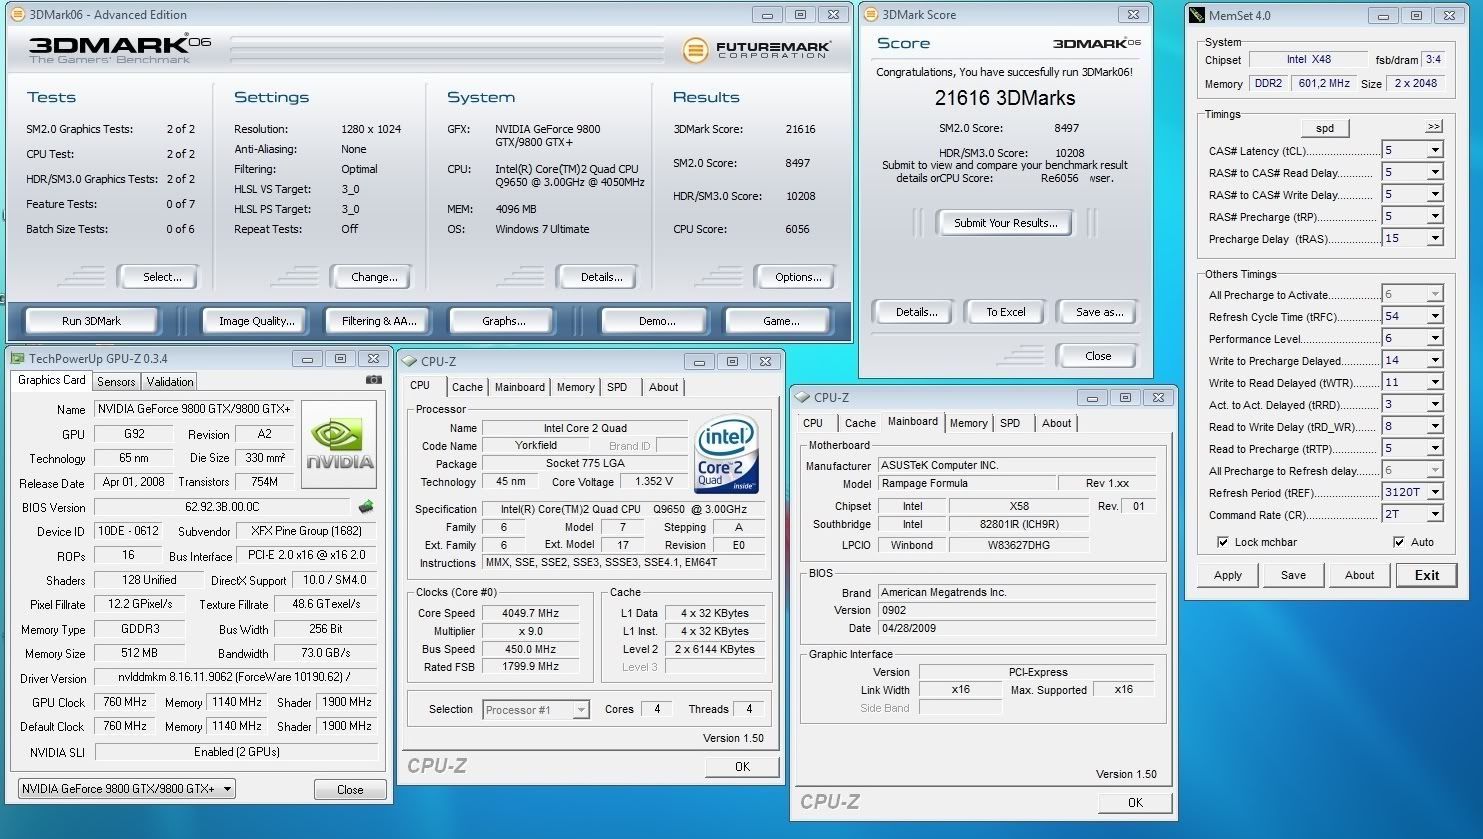The height and width of the screenshot is (839, 1483).
Task: Toggle the Auto checkbox in MemSet
Action: pyautogui.click(x=1398, y=542)
